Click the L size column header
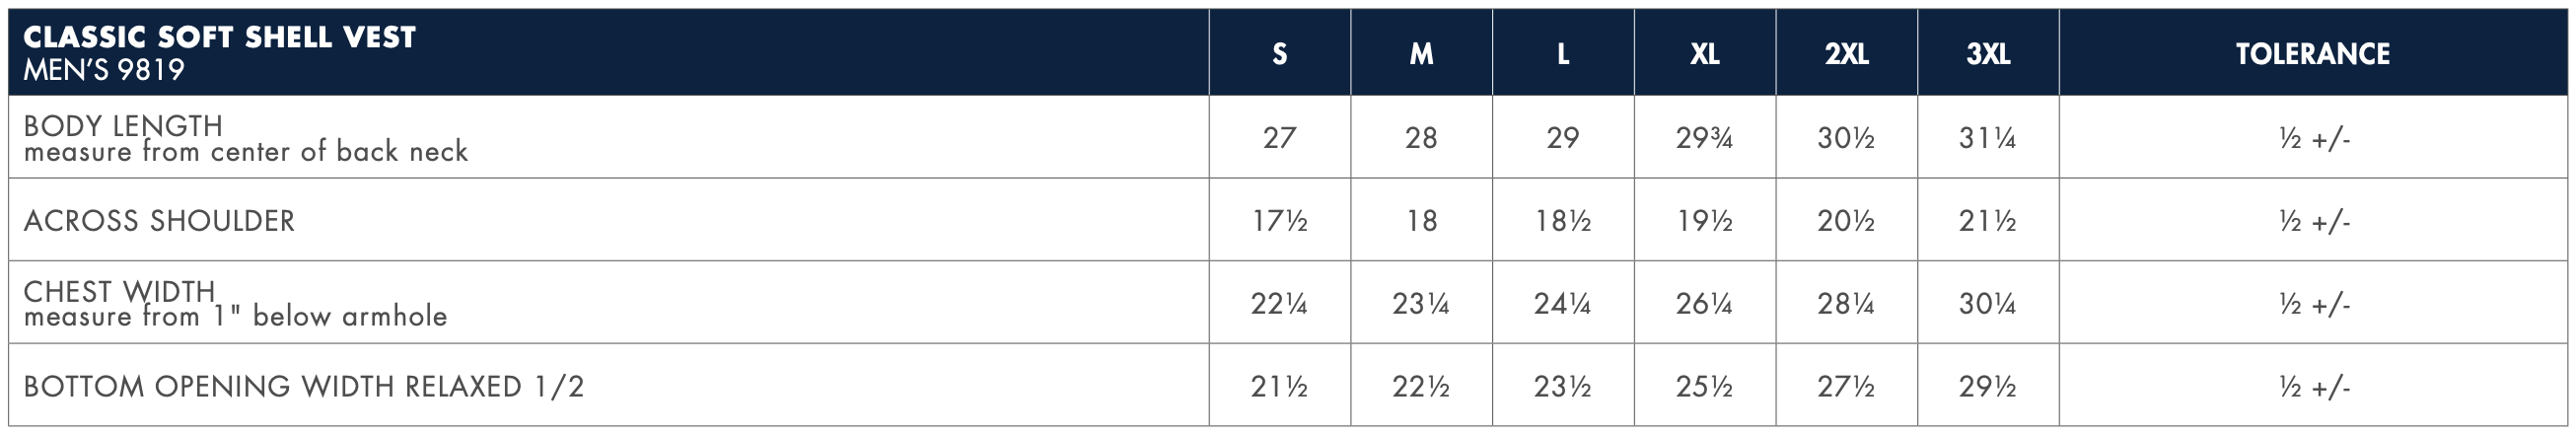2576x434 pixels. click(x=1563, y=54)
